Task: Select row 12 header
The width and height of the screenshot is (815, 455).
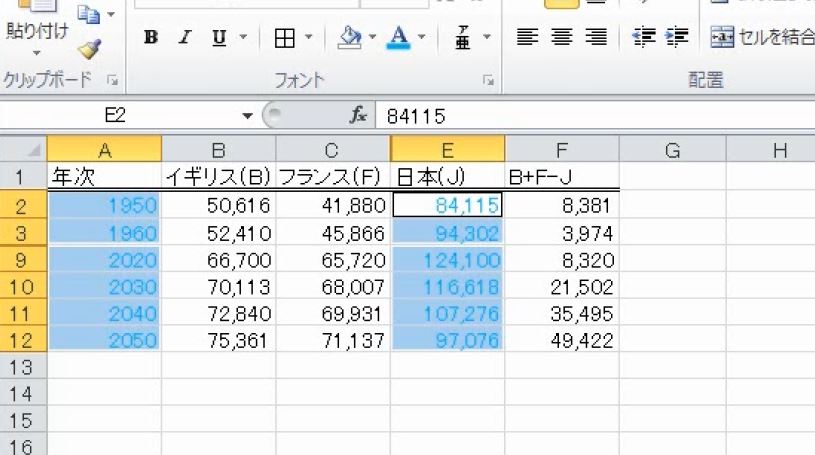Action: pyautogui.click(x=23, y=340)
